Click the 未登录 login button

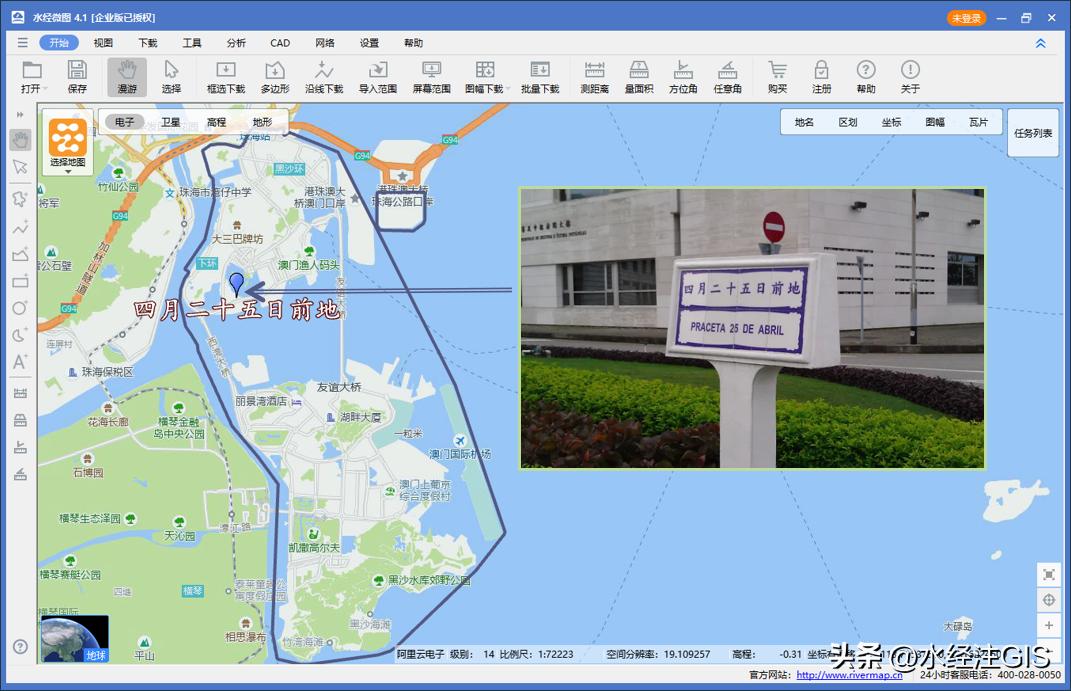[966, 18]
